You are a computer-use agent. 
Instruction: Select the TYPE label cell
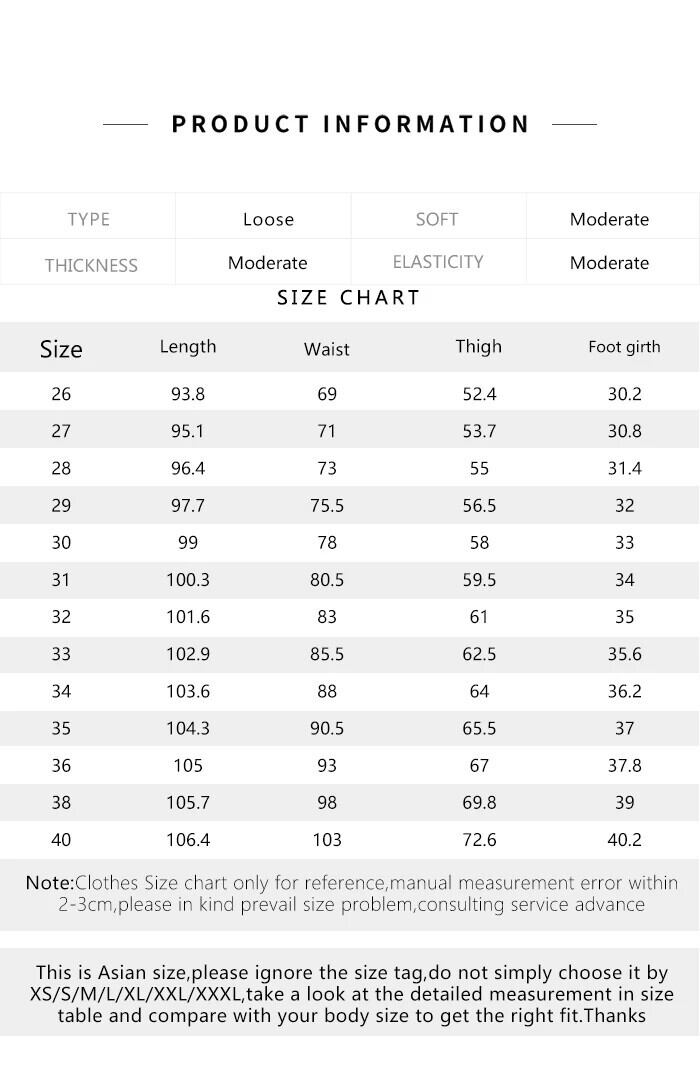pos(88,219)
